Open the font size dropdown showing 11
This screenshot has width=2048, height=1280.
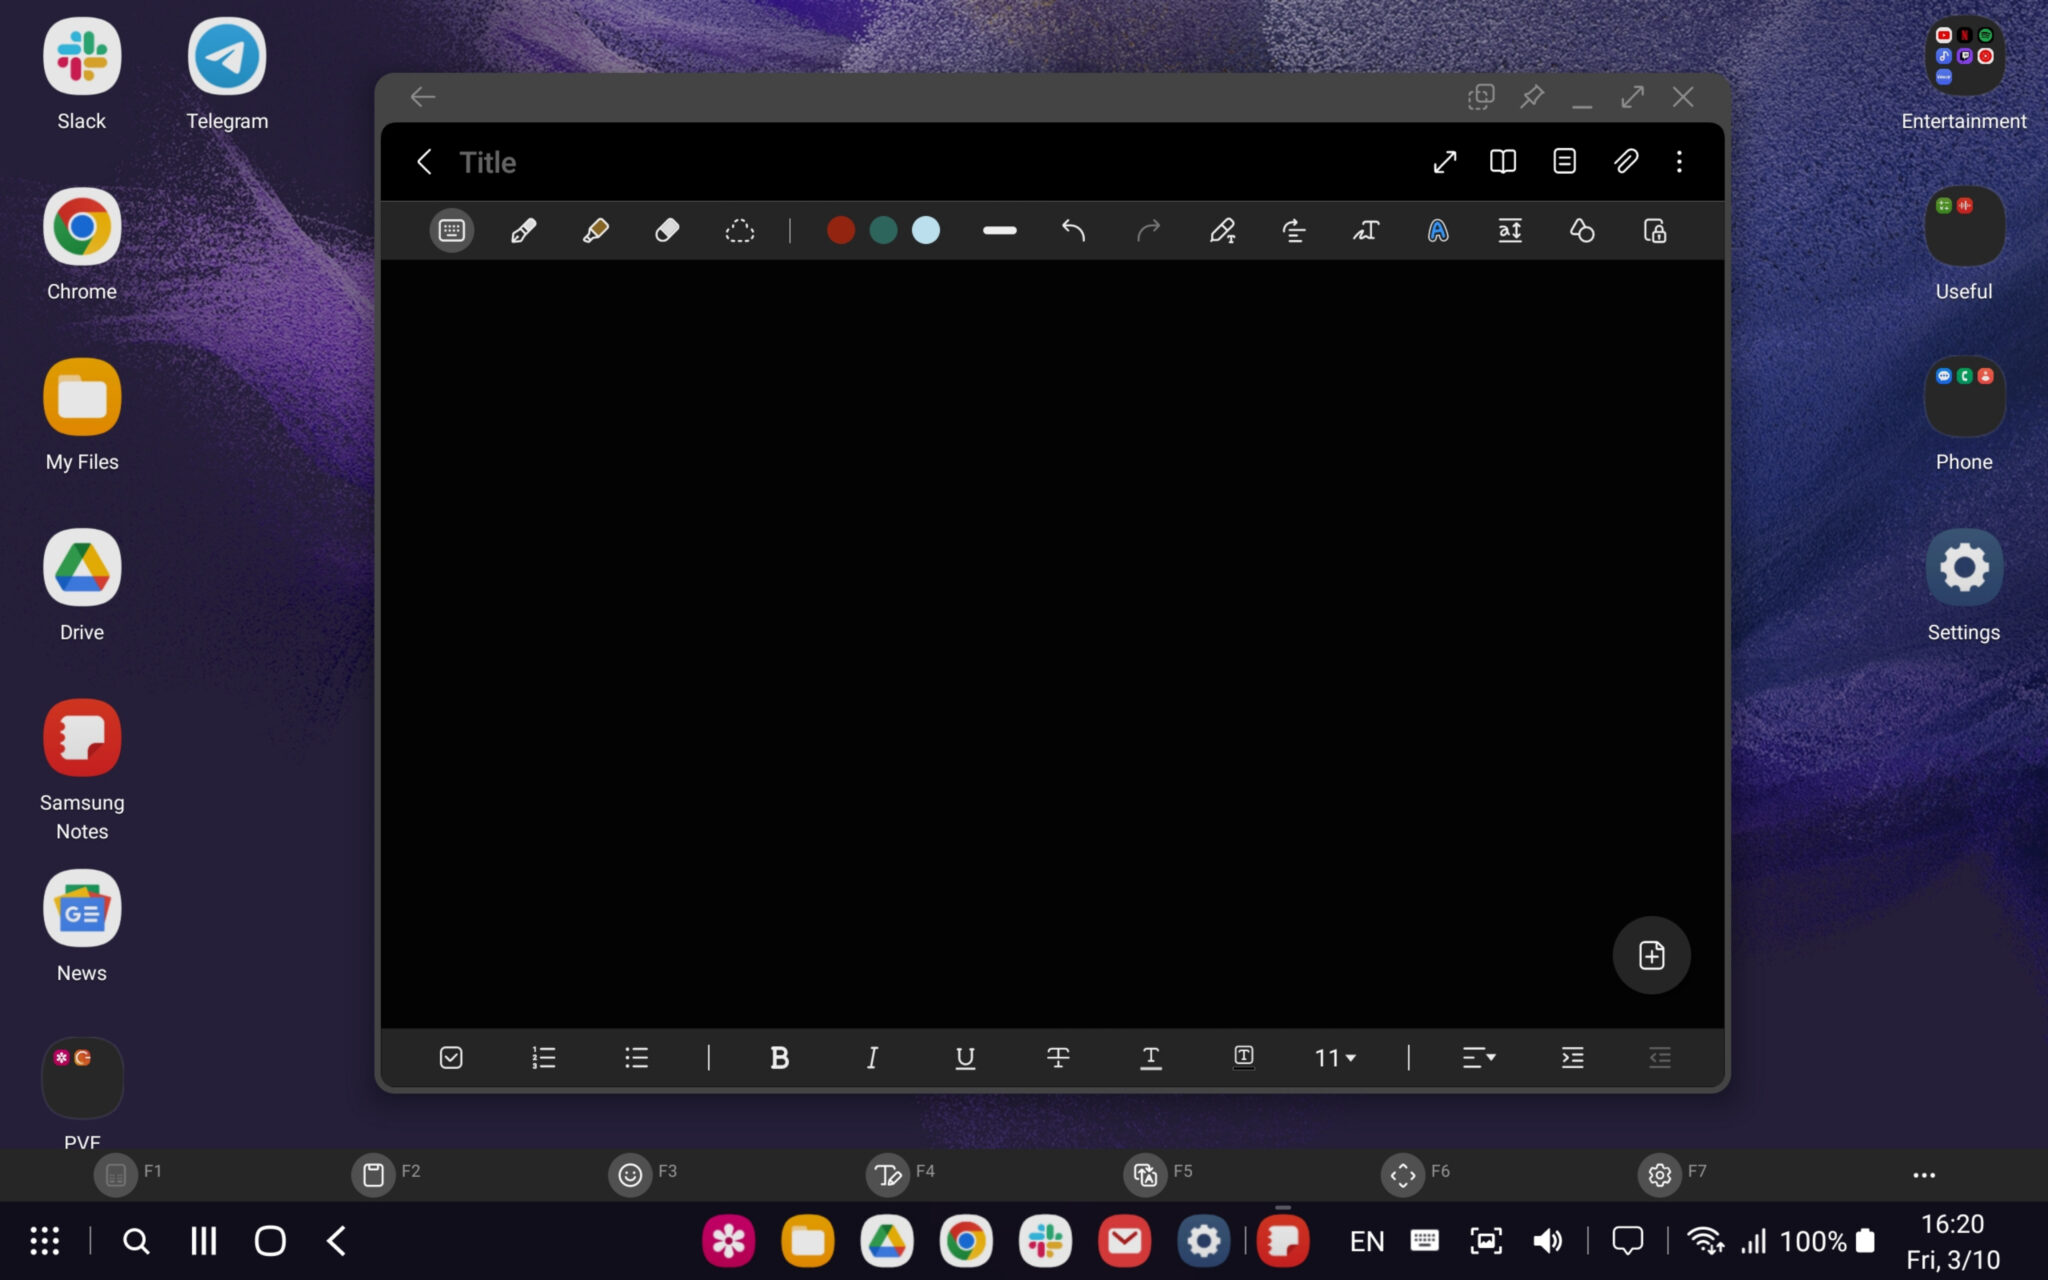point(1334,1058)
